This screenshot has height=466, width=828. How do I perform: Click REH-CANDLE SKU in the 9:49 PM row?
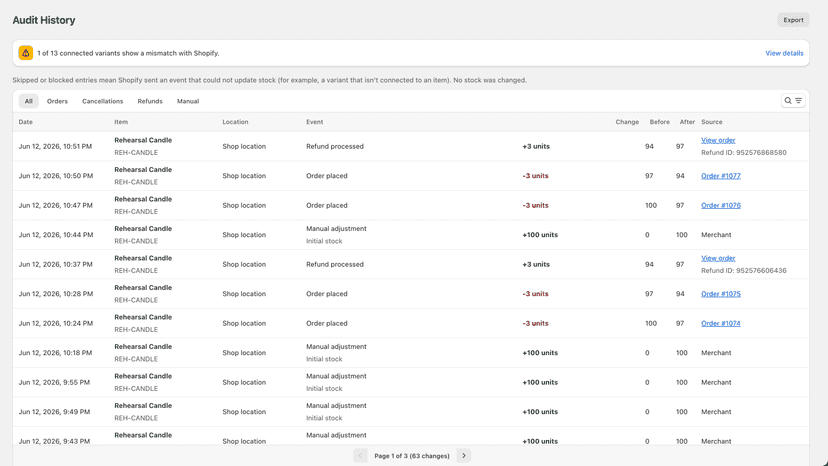(x=136, y=418)
